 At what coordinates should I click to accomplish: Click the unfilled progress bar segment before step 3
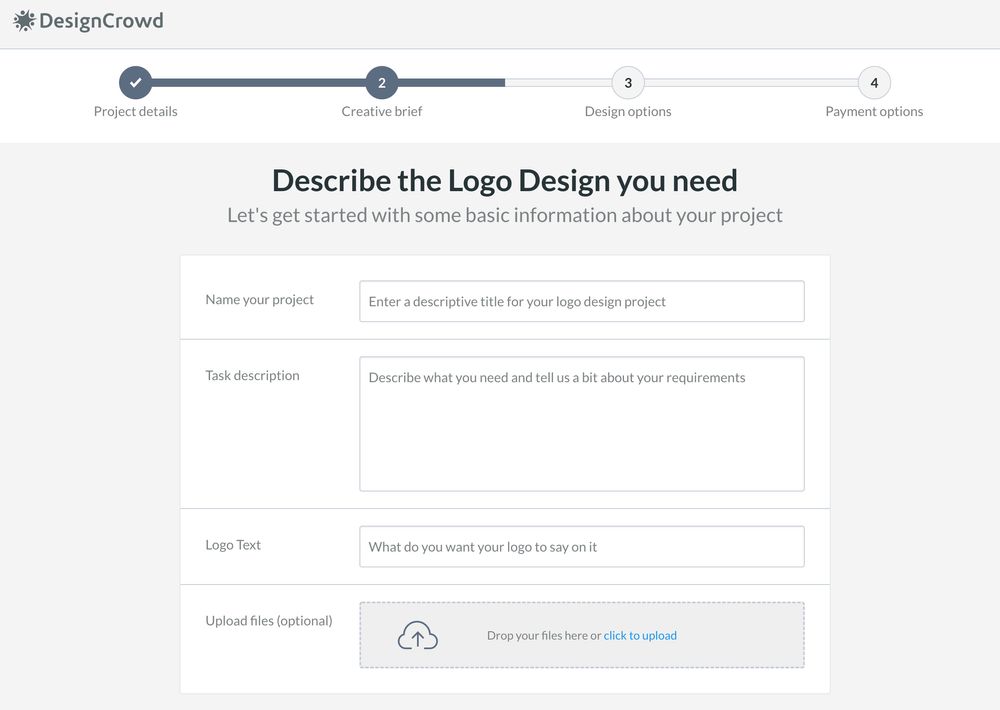click(559, 83)
